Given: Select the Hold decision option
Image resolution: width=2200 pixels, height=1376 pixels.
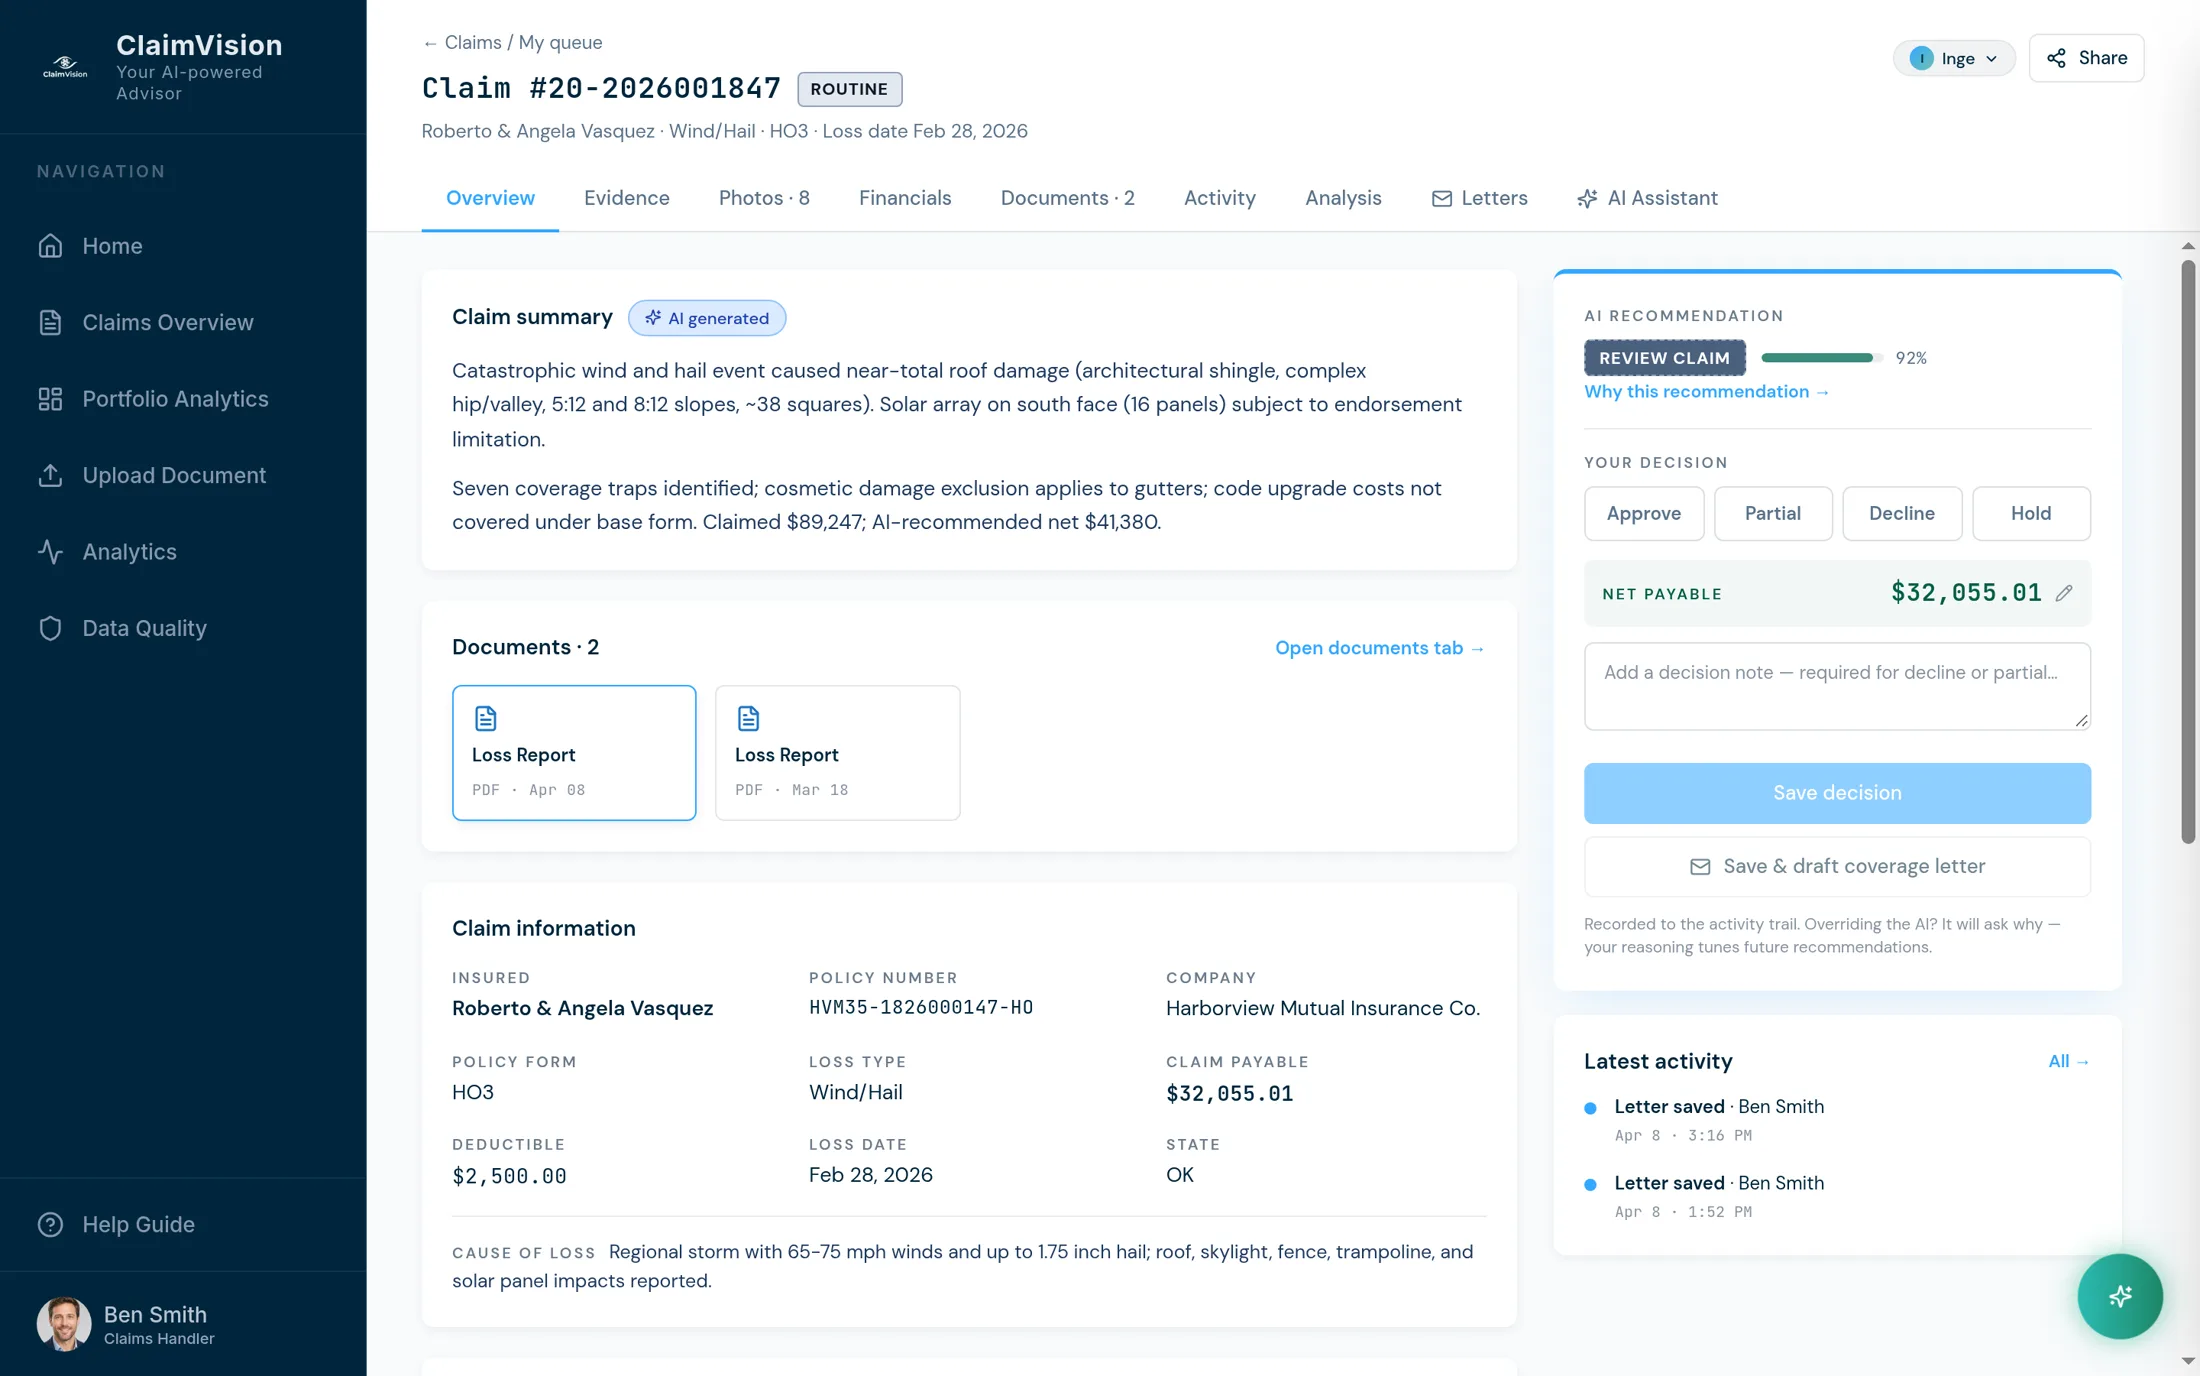Looking at the screenshot, I should tap(2030, 513).
